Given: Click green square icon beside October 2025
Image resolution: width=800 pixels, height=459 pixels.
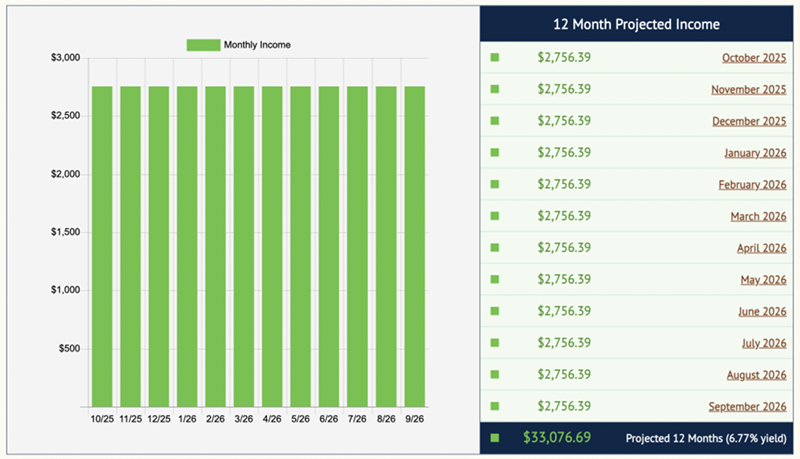Looking at the screenshot, I should tap(494, 57).
